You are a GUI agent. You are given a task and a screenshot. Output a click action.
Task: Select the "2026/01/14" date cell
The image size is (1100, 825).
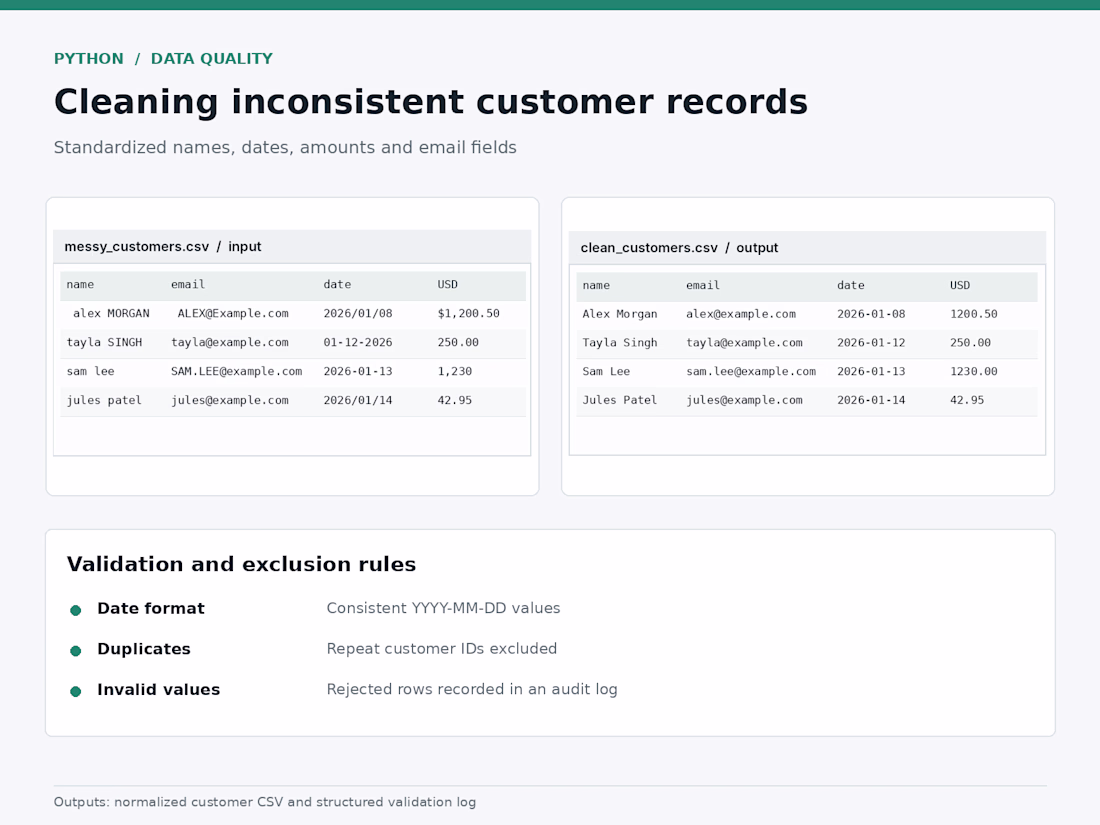click(358, 400)
